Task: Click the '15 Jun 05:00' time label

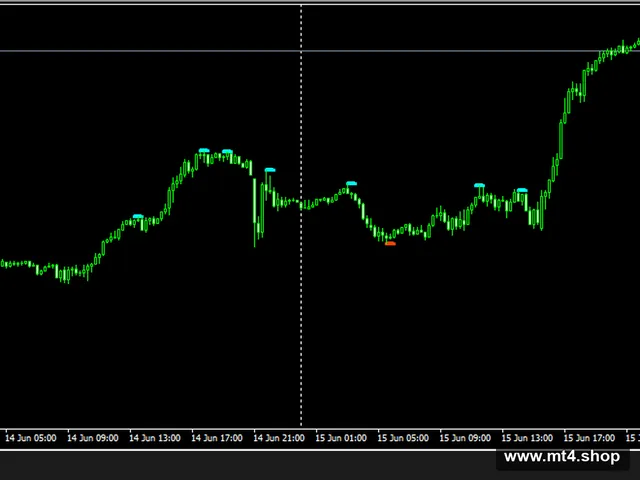Action: click(x=403, y=438)
